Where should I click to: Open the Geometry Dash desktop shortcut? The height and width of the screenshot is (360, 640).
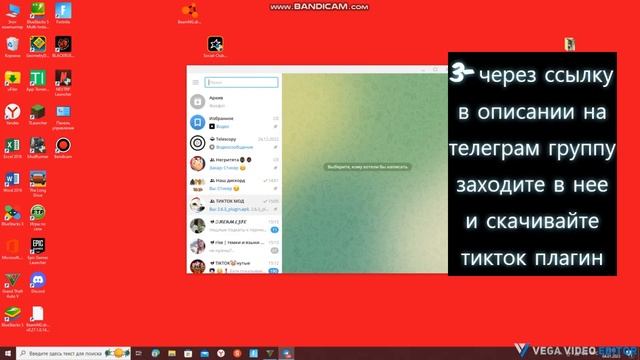click(38, 47)
